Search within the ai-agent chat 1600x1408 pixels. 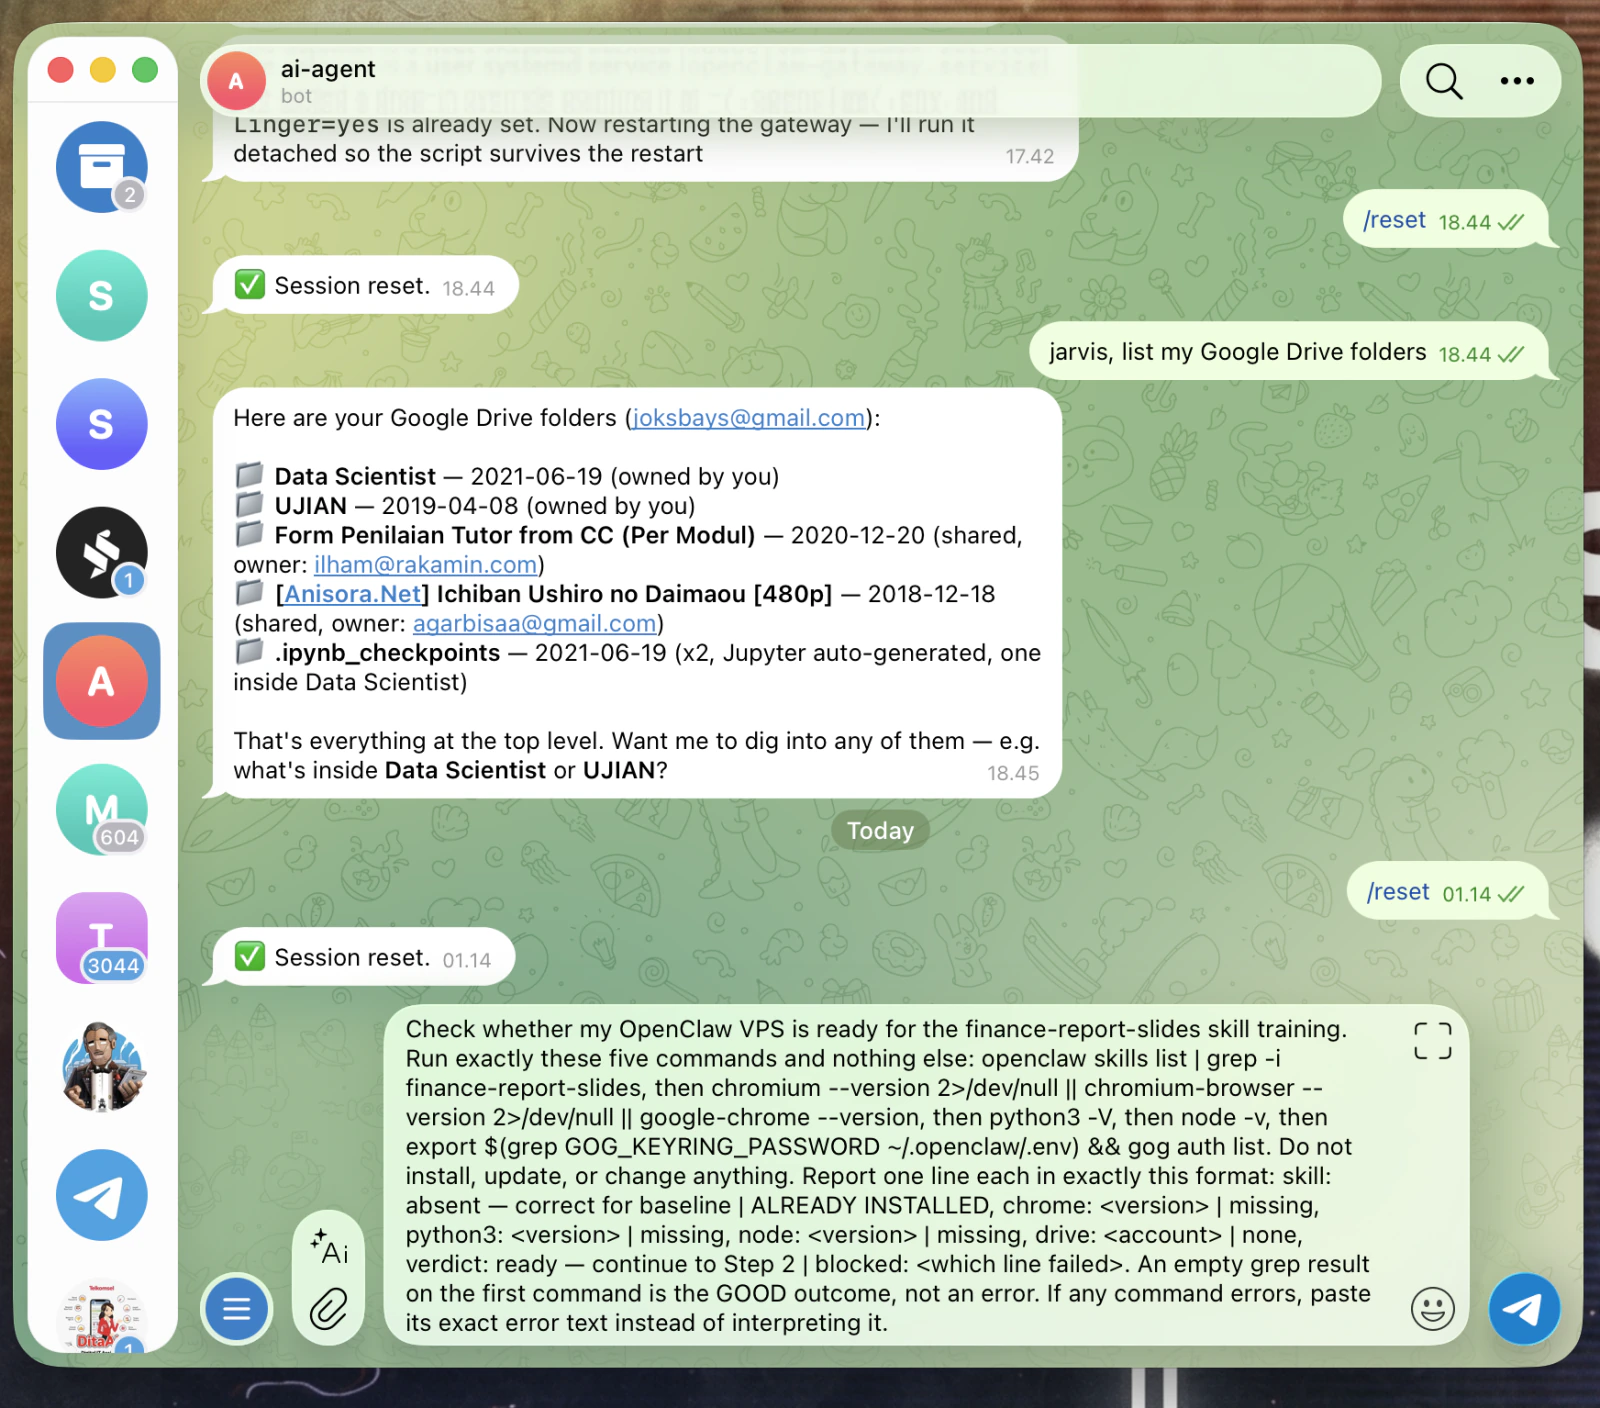tap(1443, 81)
